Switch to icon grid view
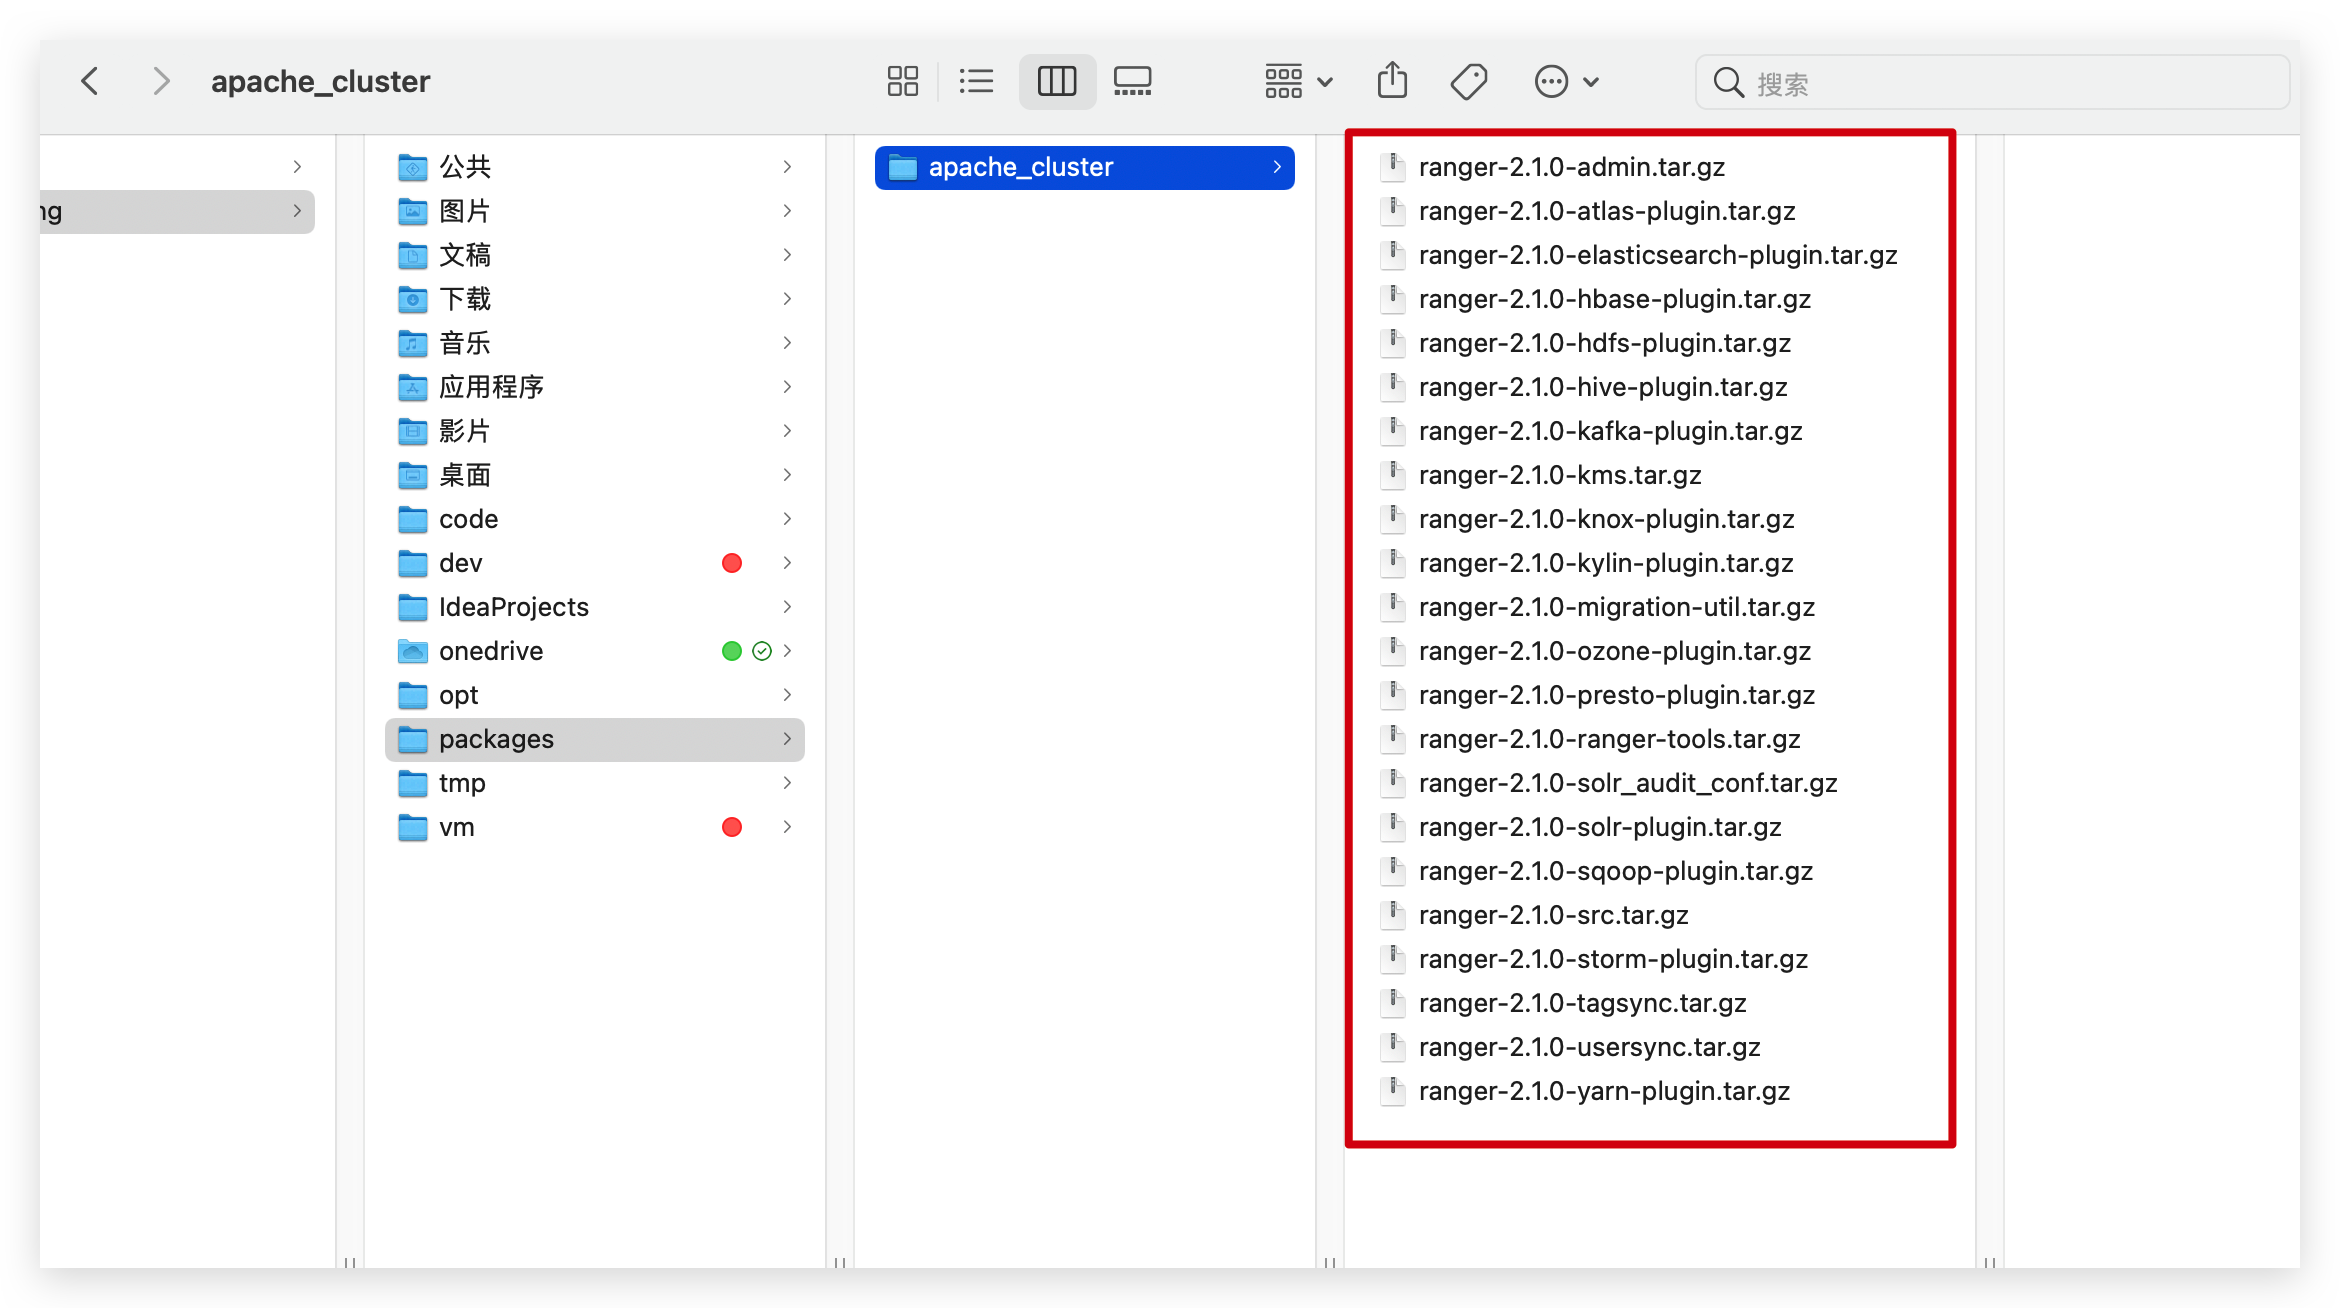 (901, 81)
